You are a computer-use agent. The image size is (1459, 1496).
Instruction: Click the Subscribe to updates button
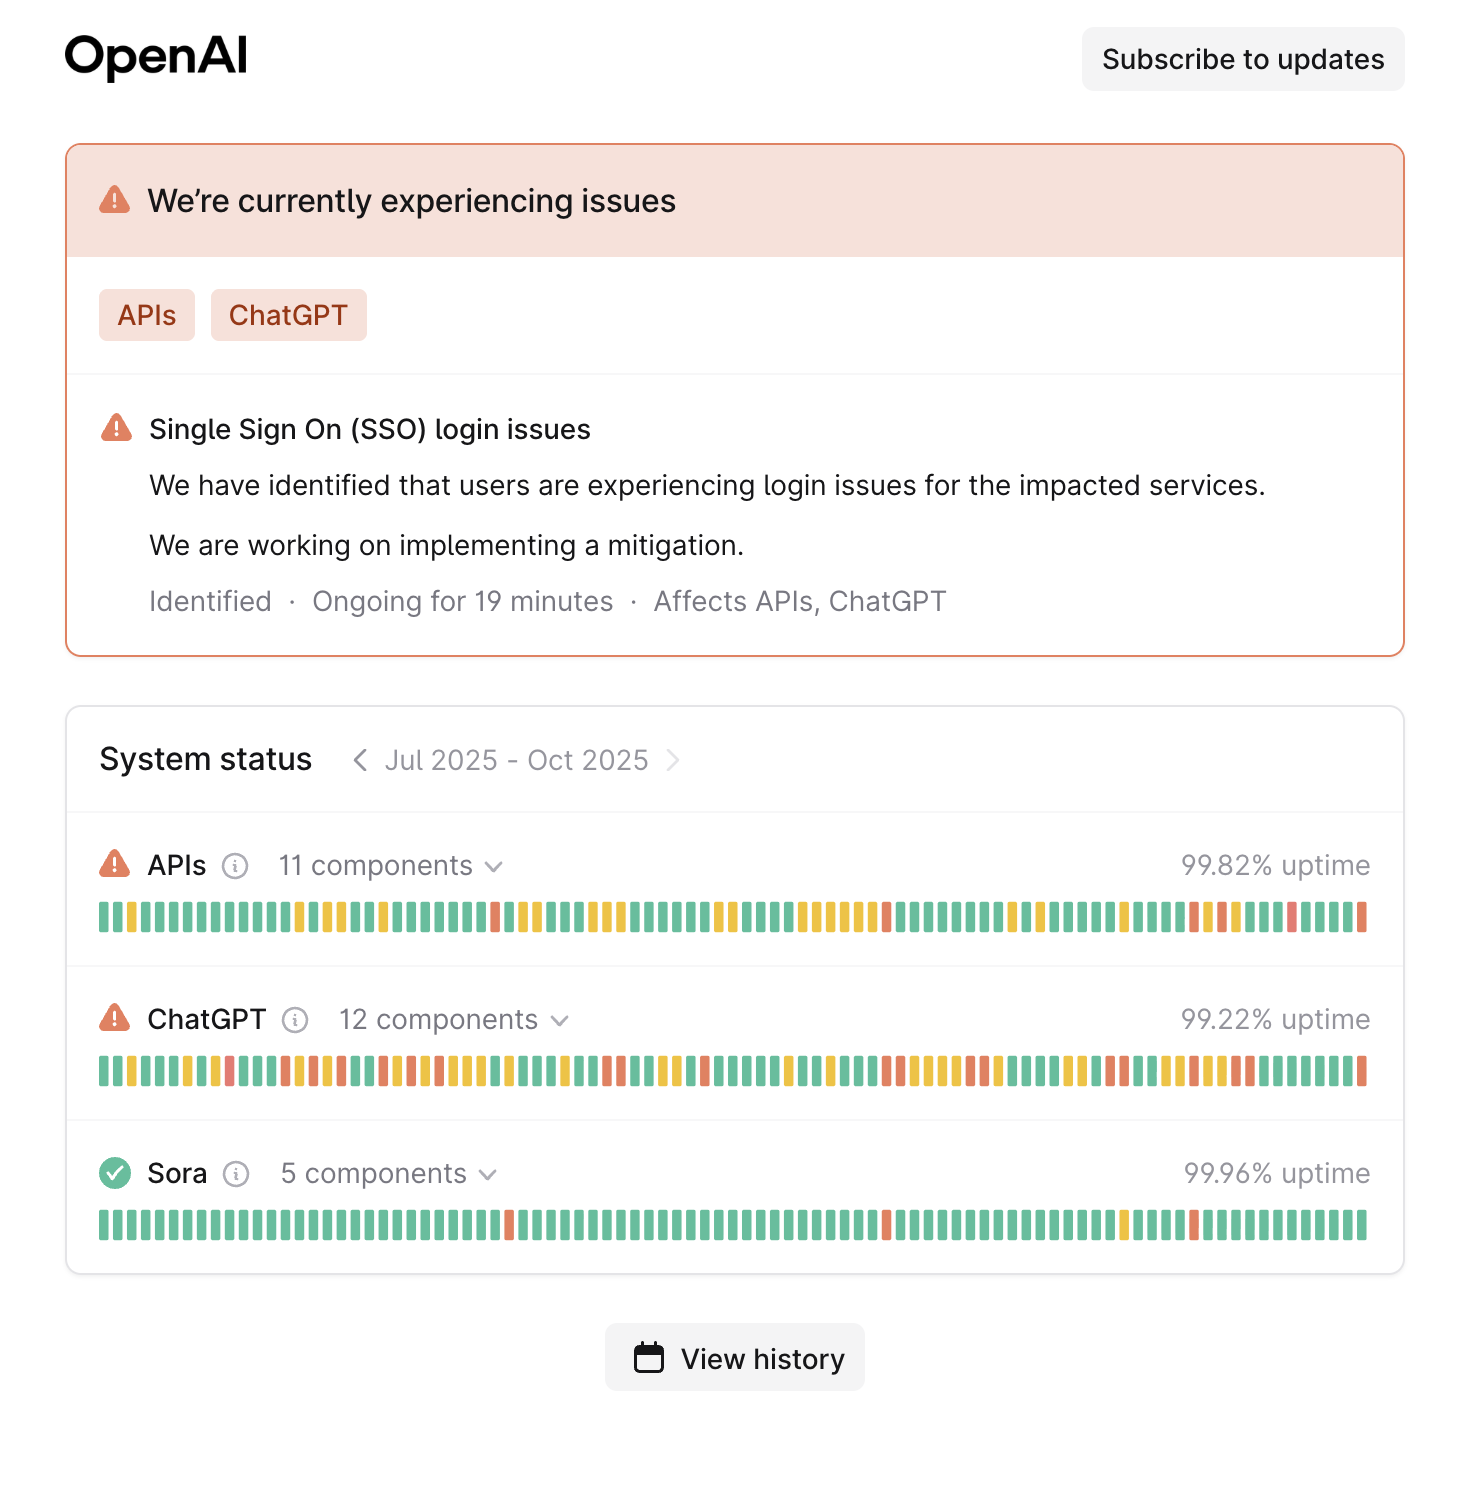coord(1242,59)
